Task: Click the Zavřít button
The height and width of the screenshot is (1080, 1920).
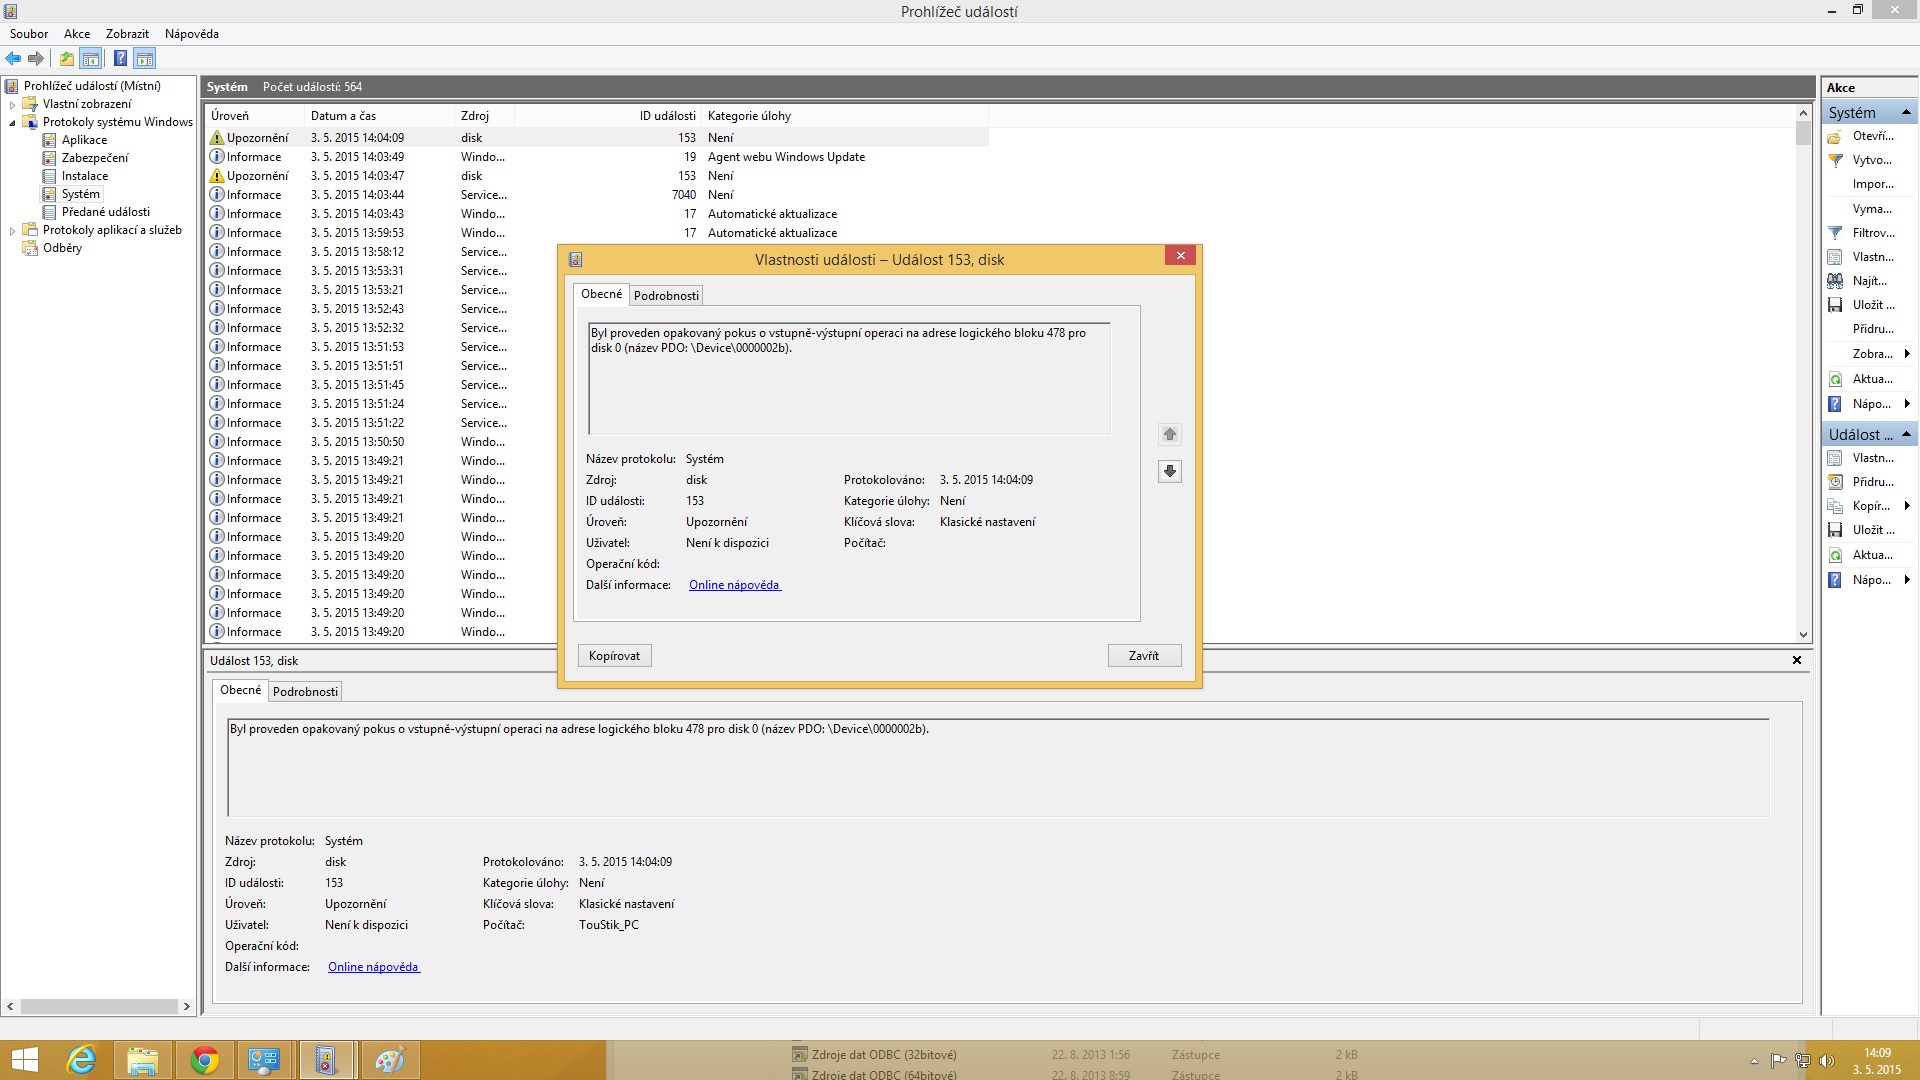Action: pyautogui.click(x=1144, y=656)
